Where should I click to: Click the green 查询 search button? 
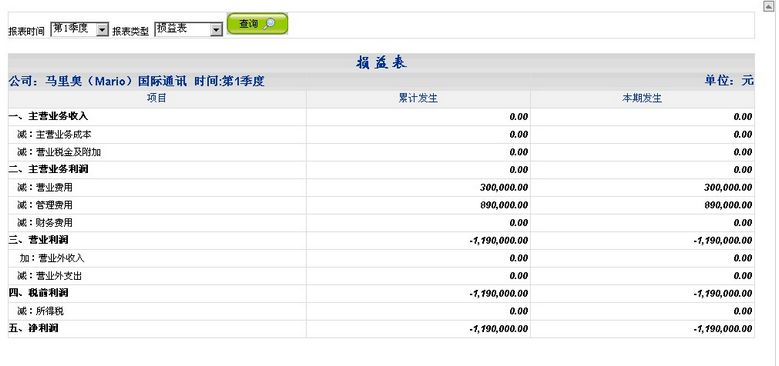(257, 24)
